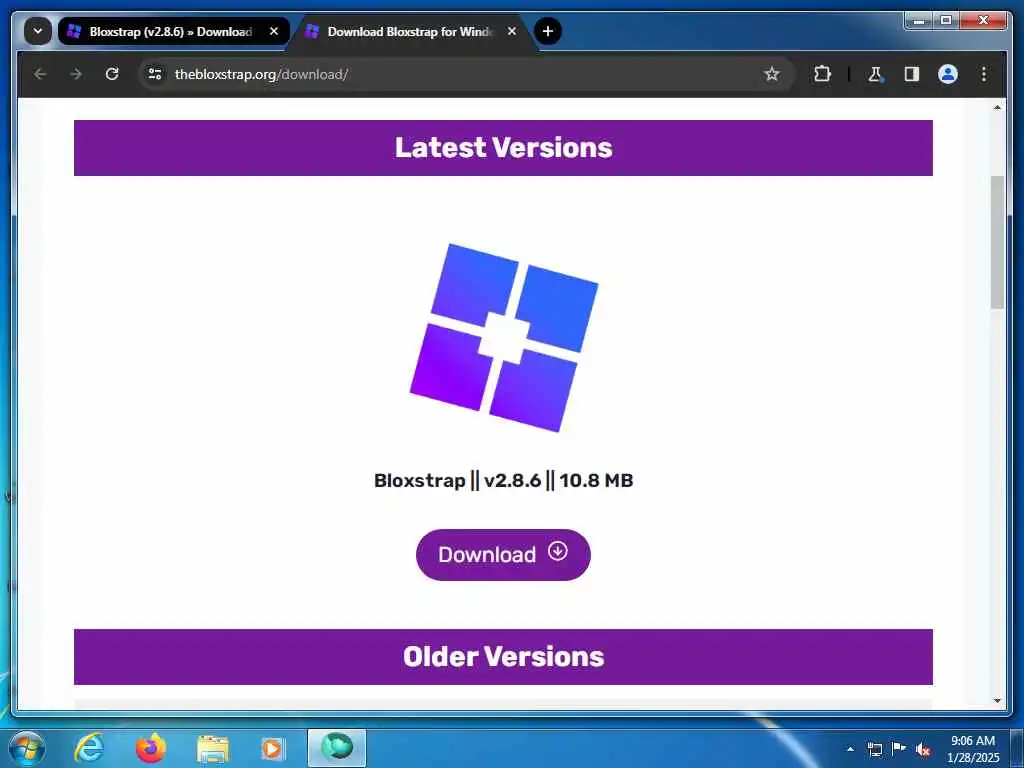
Task: Click the purple Download button
Action: click(503, 554)
